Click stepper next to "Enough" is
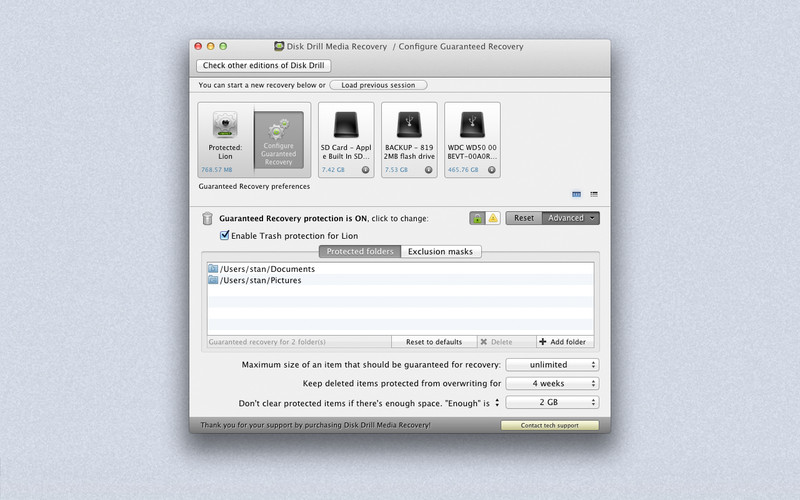Screen dimensions: 800x500 (x=497, y=403)
